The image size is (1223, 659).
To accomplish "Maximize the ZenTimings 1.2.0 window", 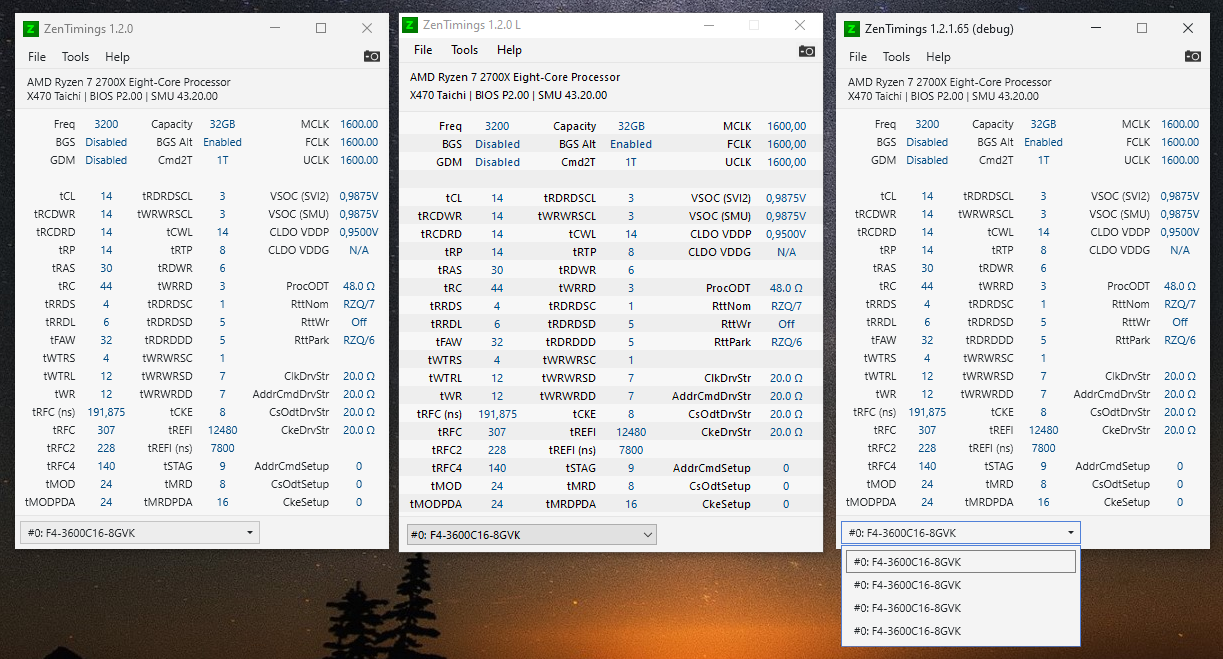I will point(321,28).
